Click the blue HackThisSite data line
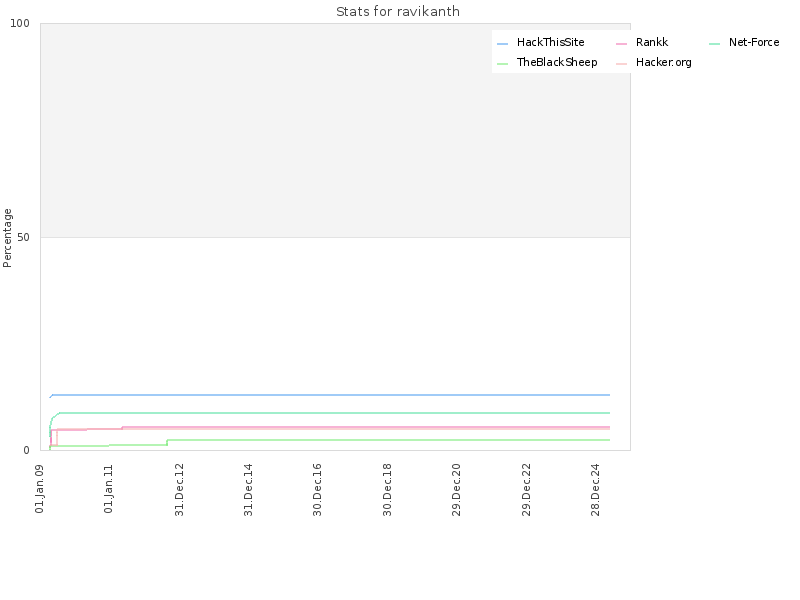Screen dimensions: 800x600 330,395
